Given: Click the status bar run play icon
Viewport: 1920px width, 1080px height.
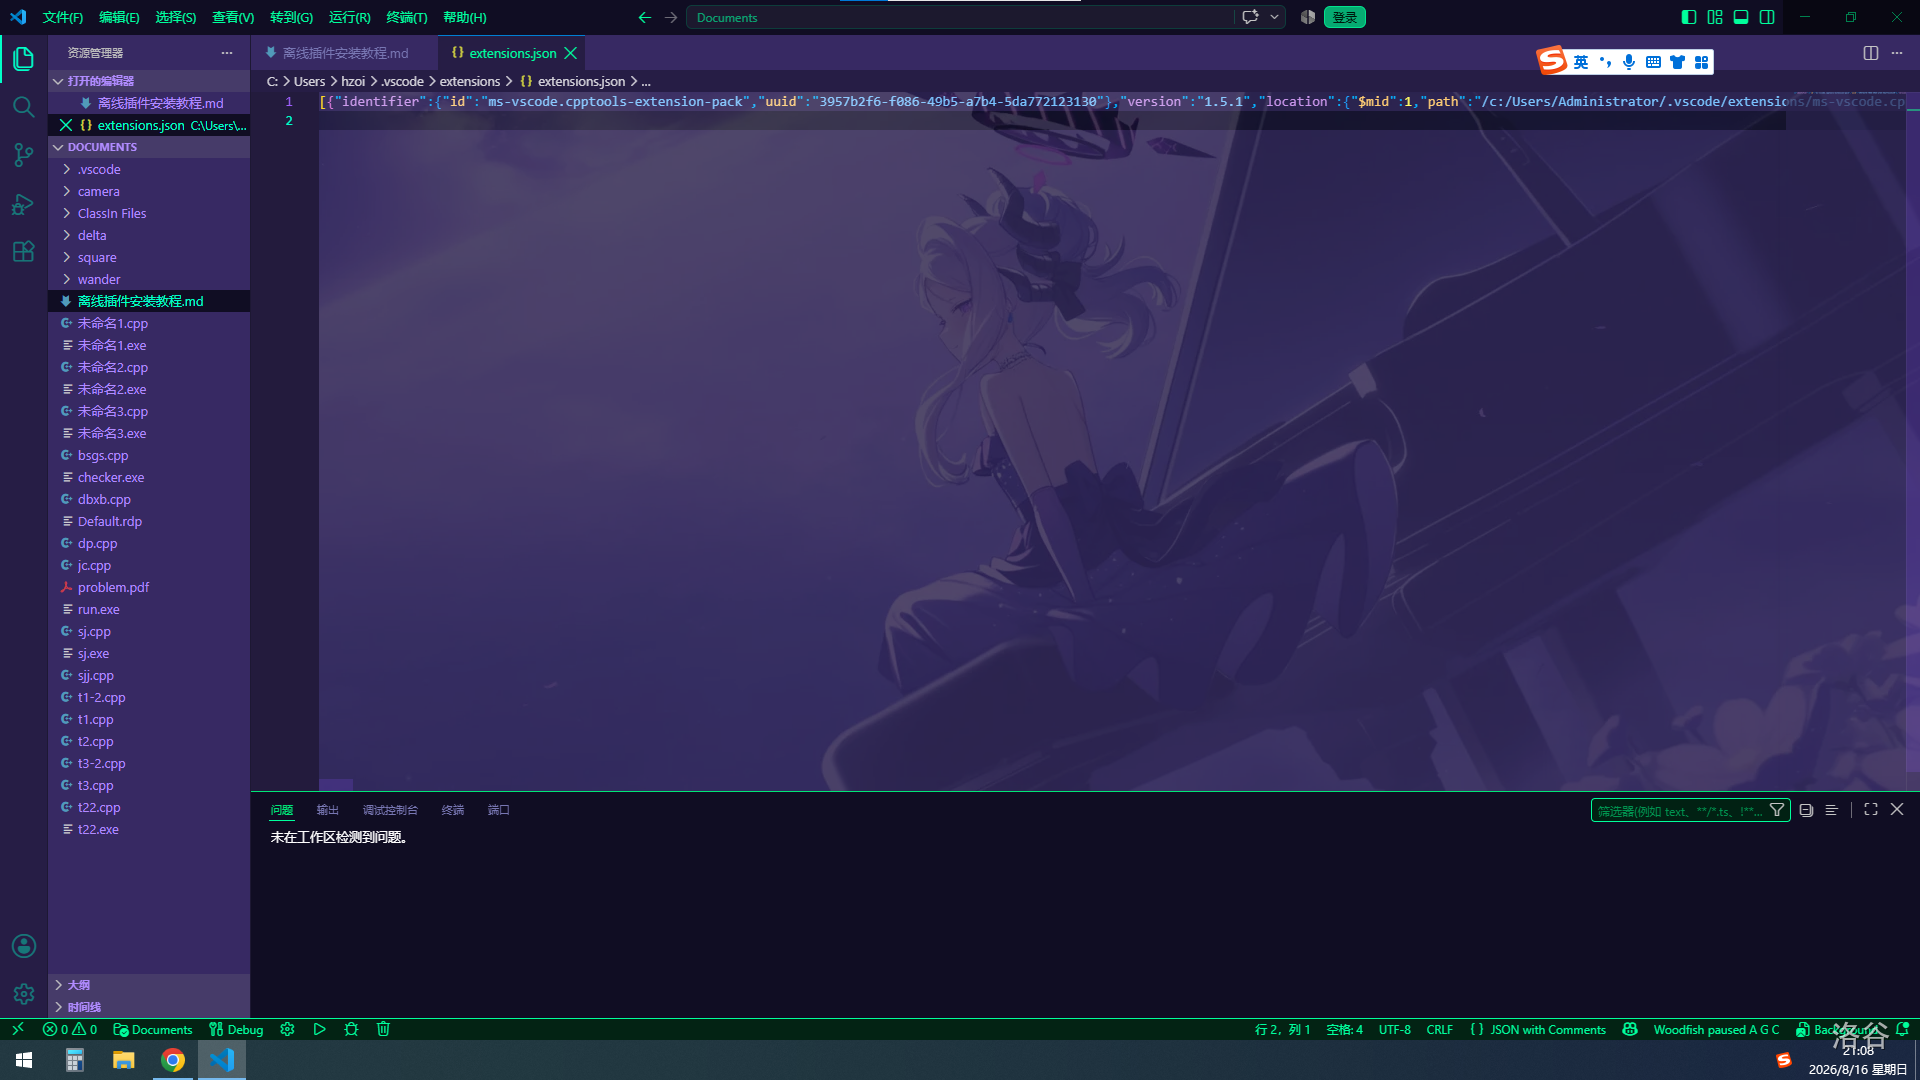Looking at the screenshot, I should [x=320, y=1029].
